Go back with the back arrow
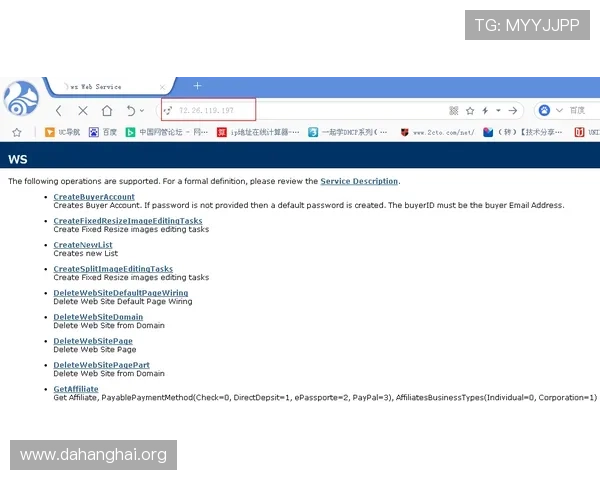 [x=59, y=110]
